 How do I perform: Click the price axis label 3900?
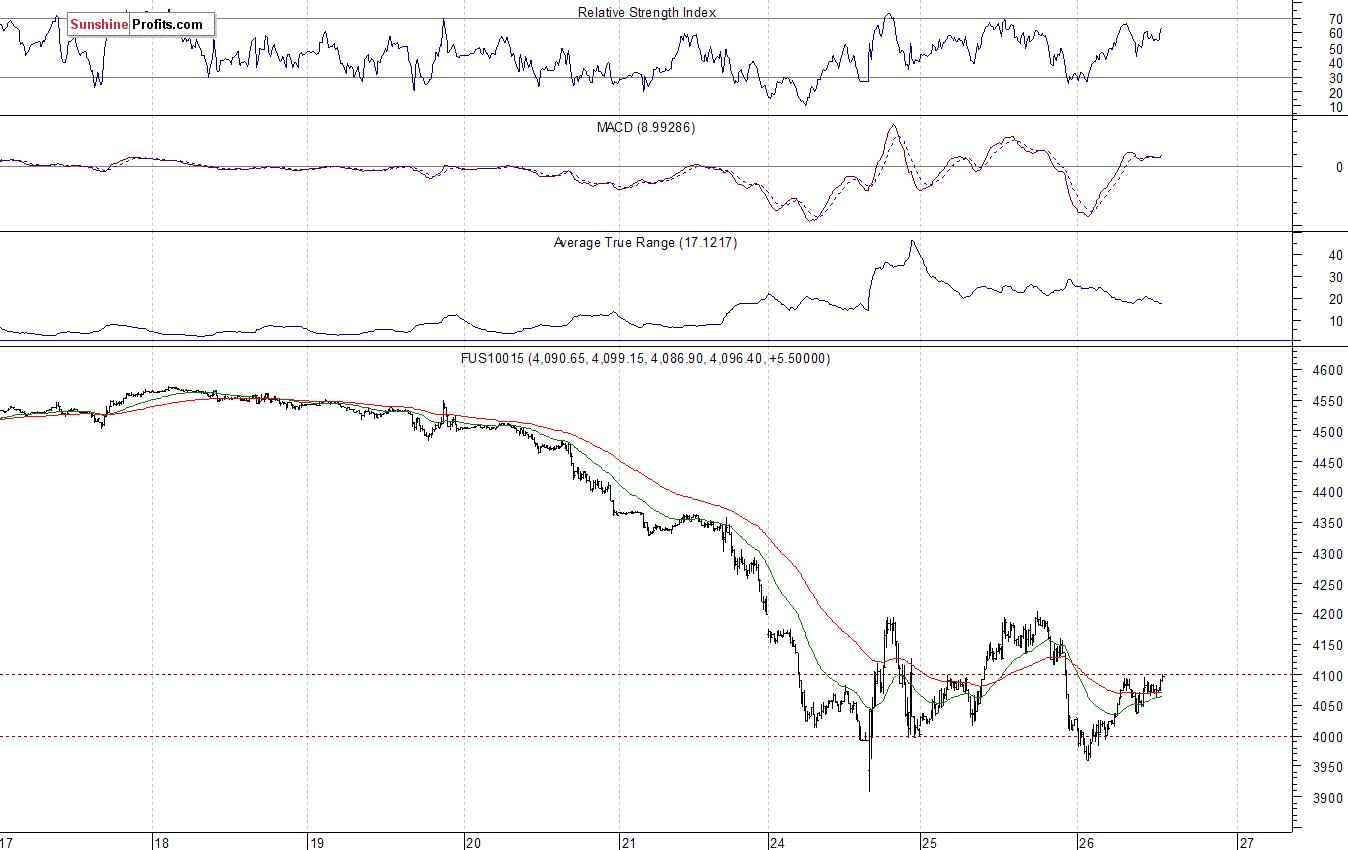tap(1328, 798)
